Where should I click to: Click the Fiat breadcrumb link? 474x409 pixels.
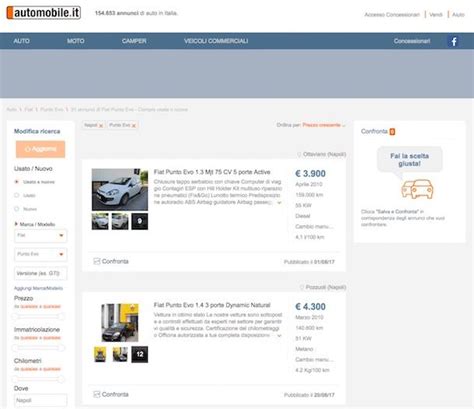[x=29, y=109]
